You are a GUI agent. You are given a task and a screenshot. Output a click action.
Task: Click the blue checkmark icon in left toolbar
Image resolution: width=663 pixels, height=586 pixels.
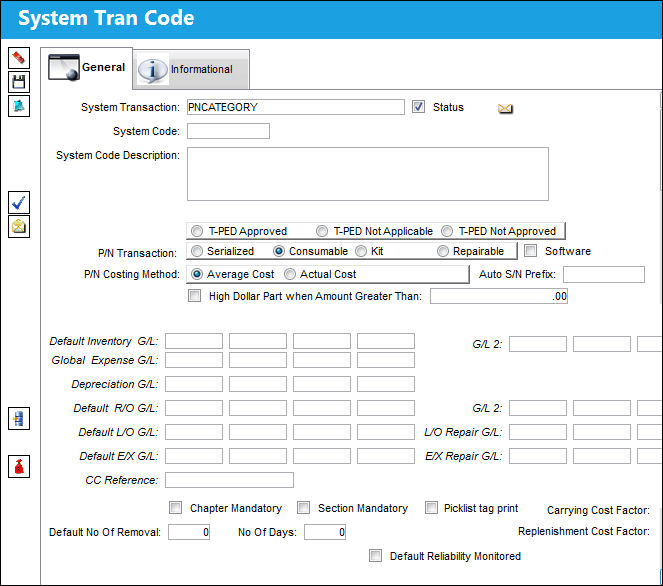point(19,203)
